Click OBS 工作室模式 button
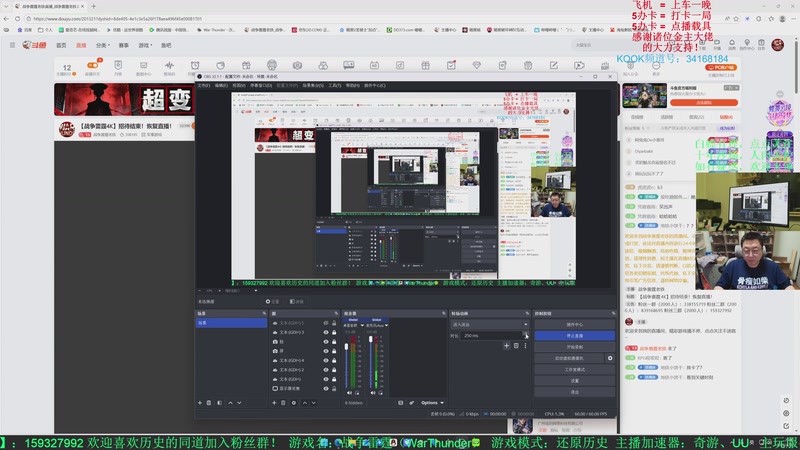Viewport: 800px width, 450px height. click(574, 369)
